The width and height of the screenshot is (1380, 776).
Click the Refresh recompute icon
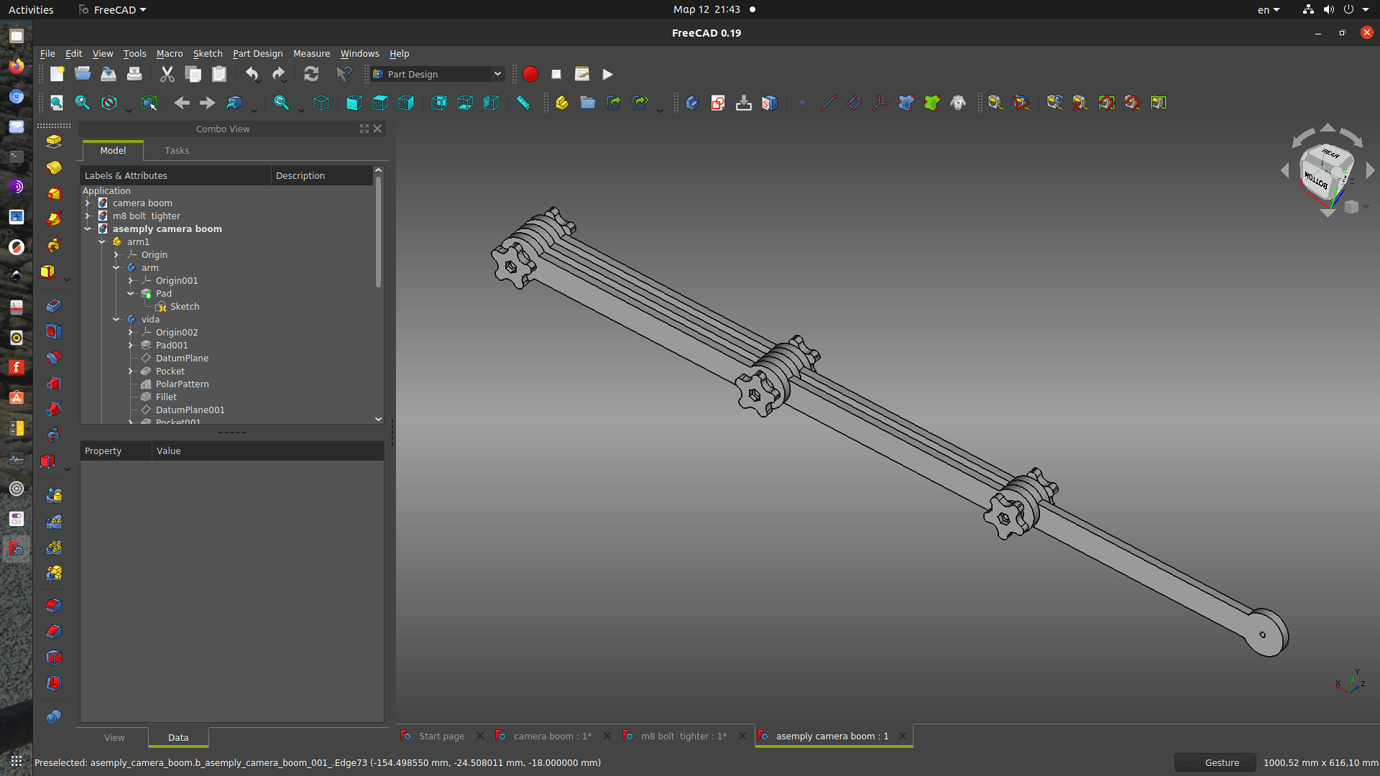(x=311, y=74)
